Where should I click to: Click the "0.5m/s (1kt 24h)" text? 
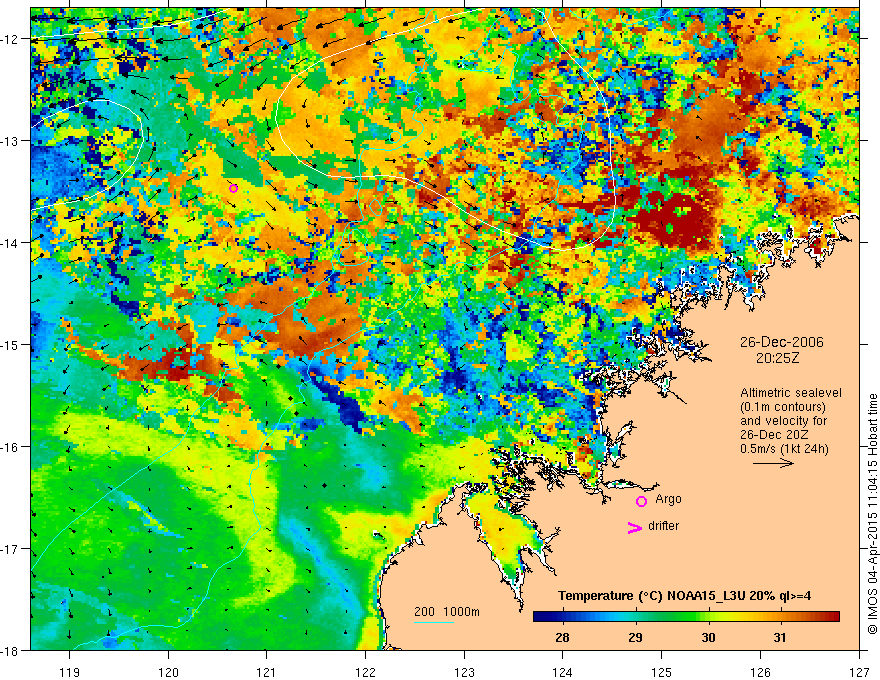[x=784, y=449]
